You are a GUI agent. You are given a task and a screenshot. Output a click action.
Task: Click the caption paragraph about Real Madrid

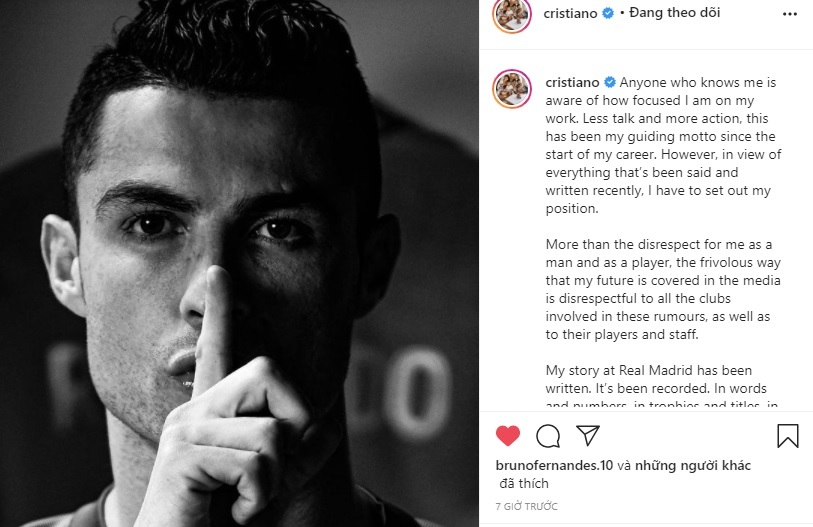[x=662, y=388]
